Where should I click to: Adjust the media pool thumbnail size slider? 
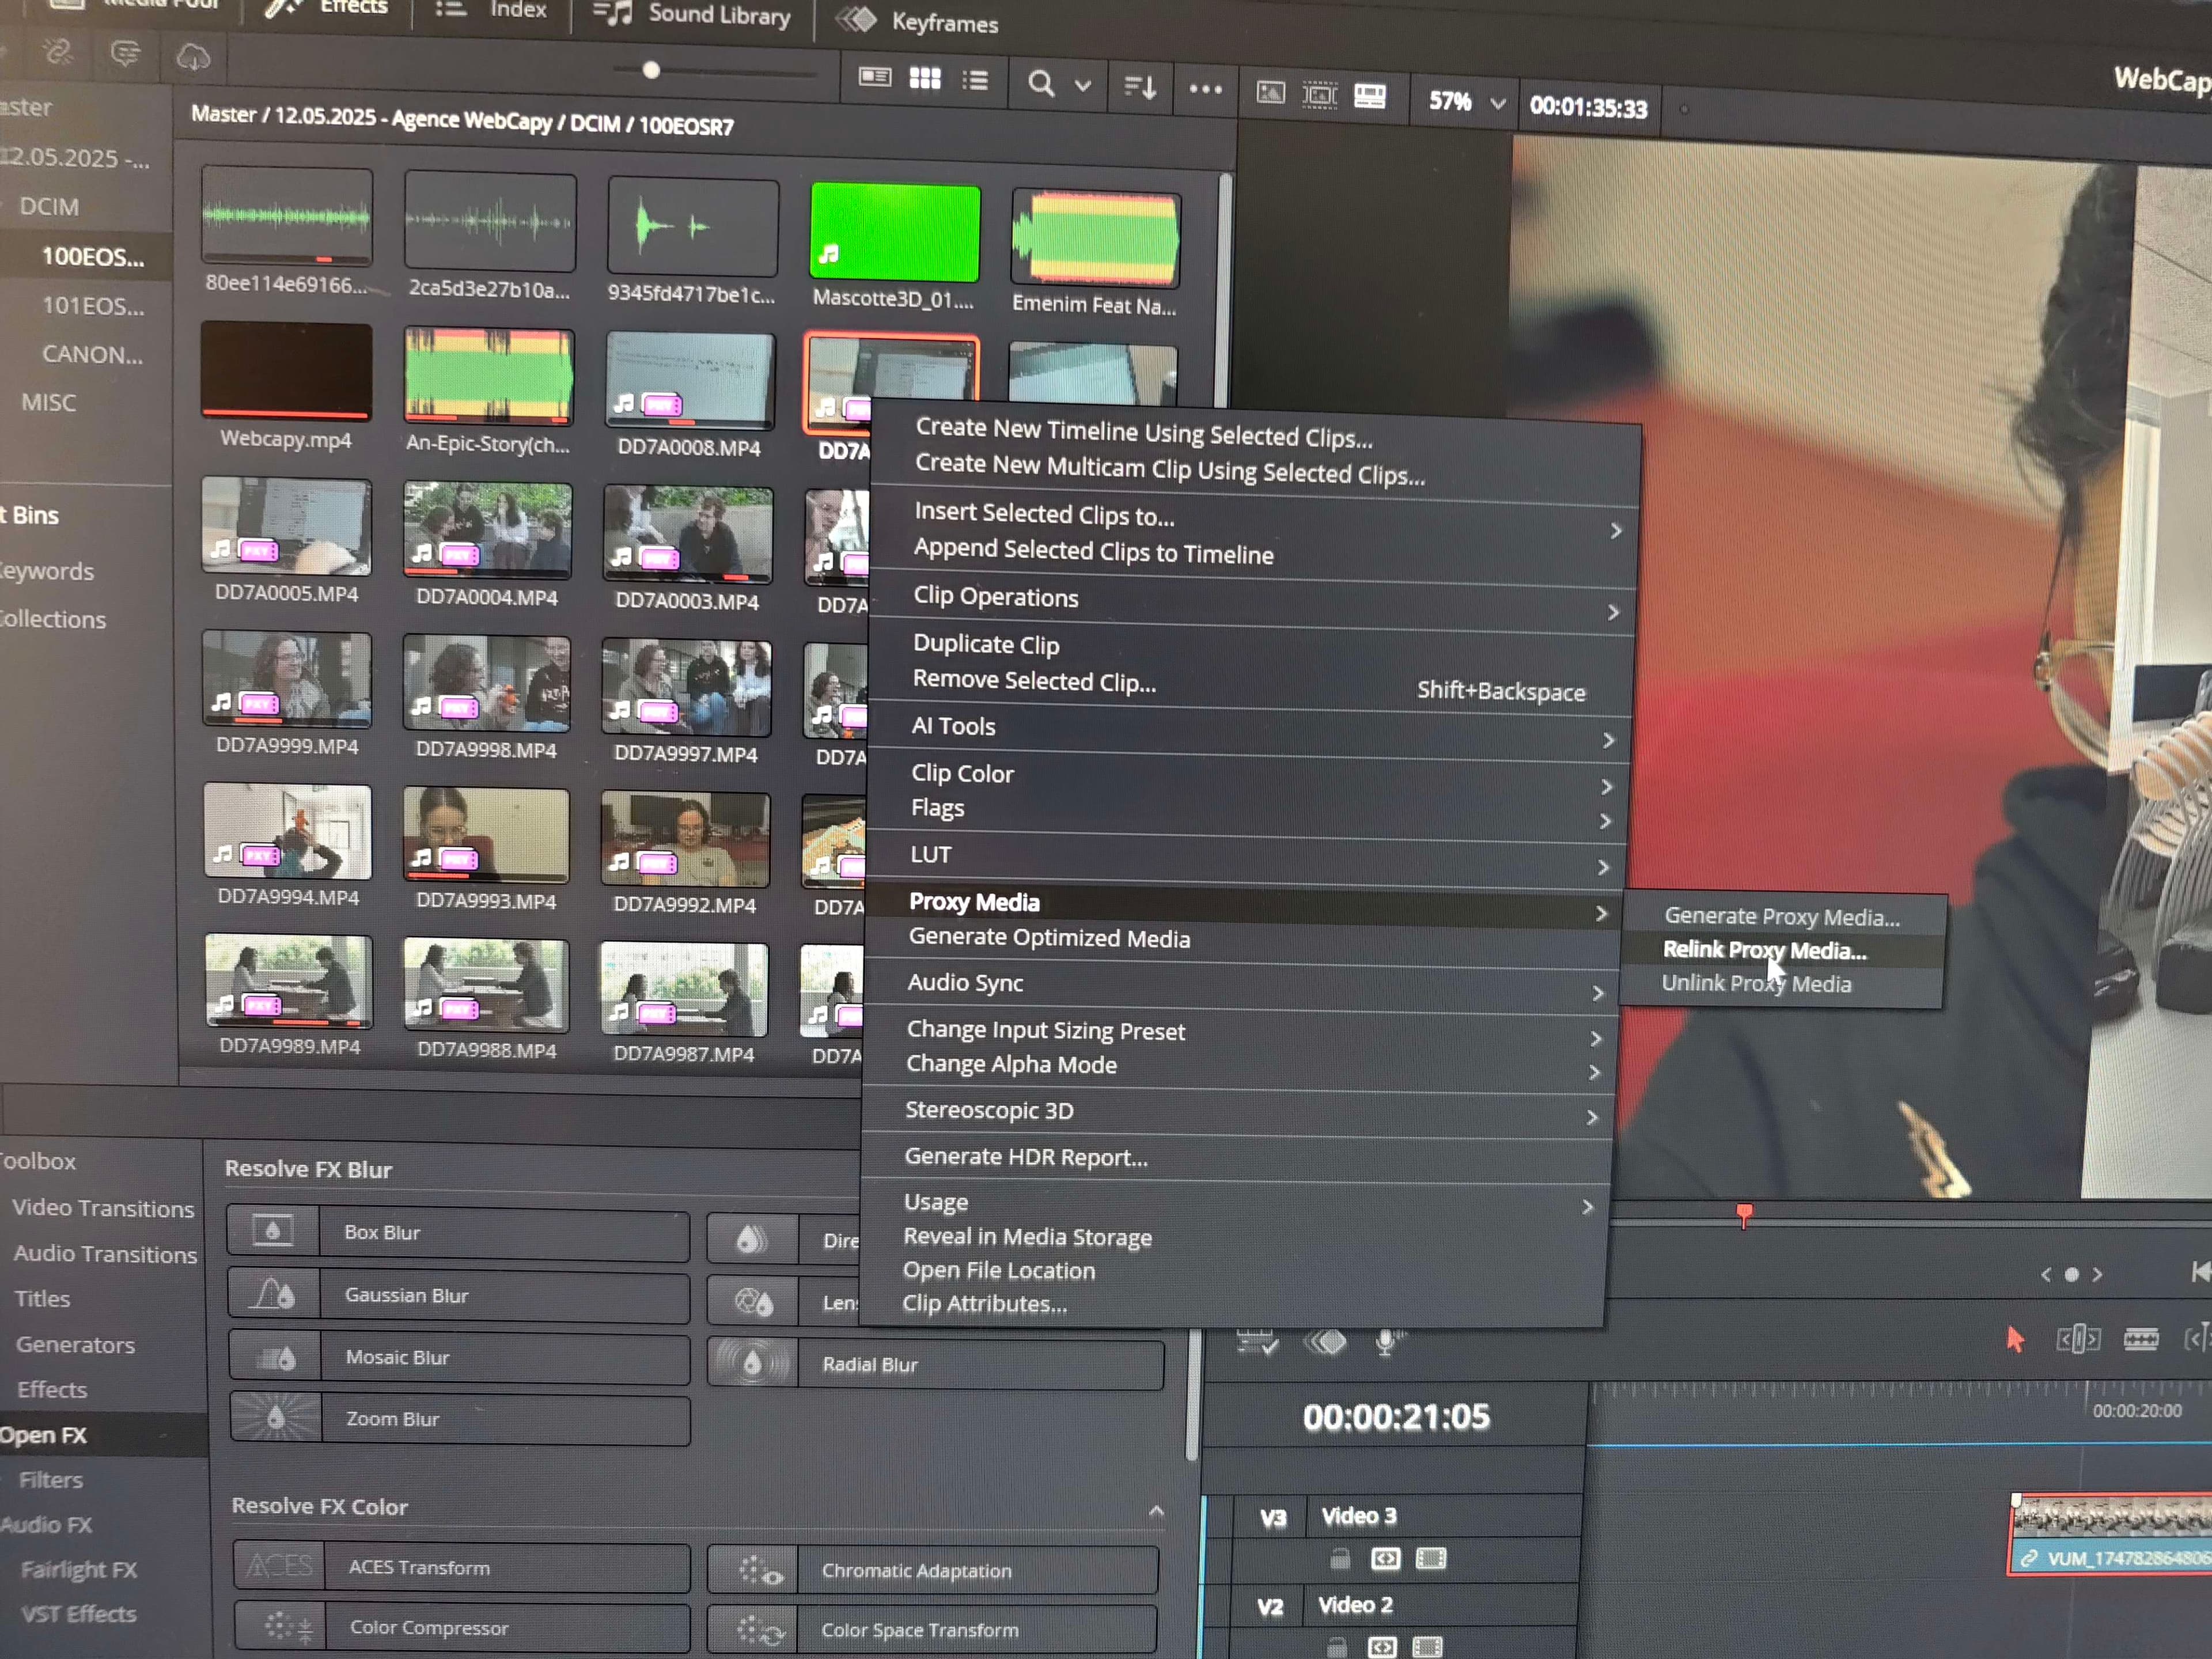click(651, 70)
